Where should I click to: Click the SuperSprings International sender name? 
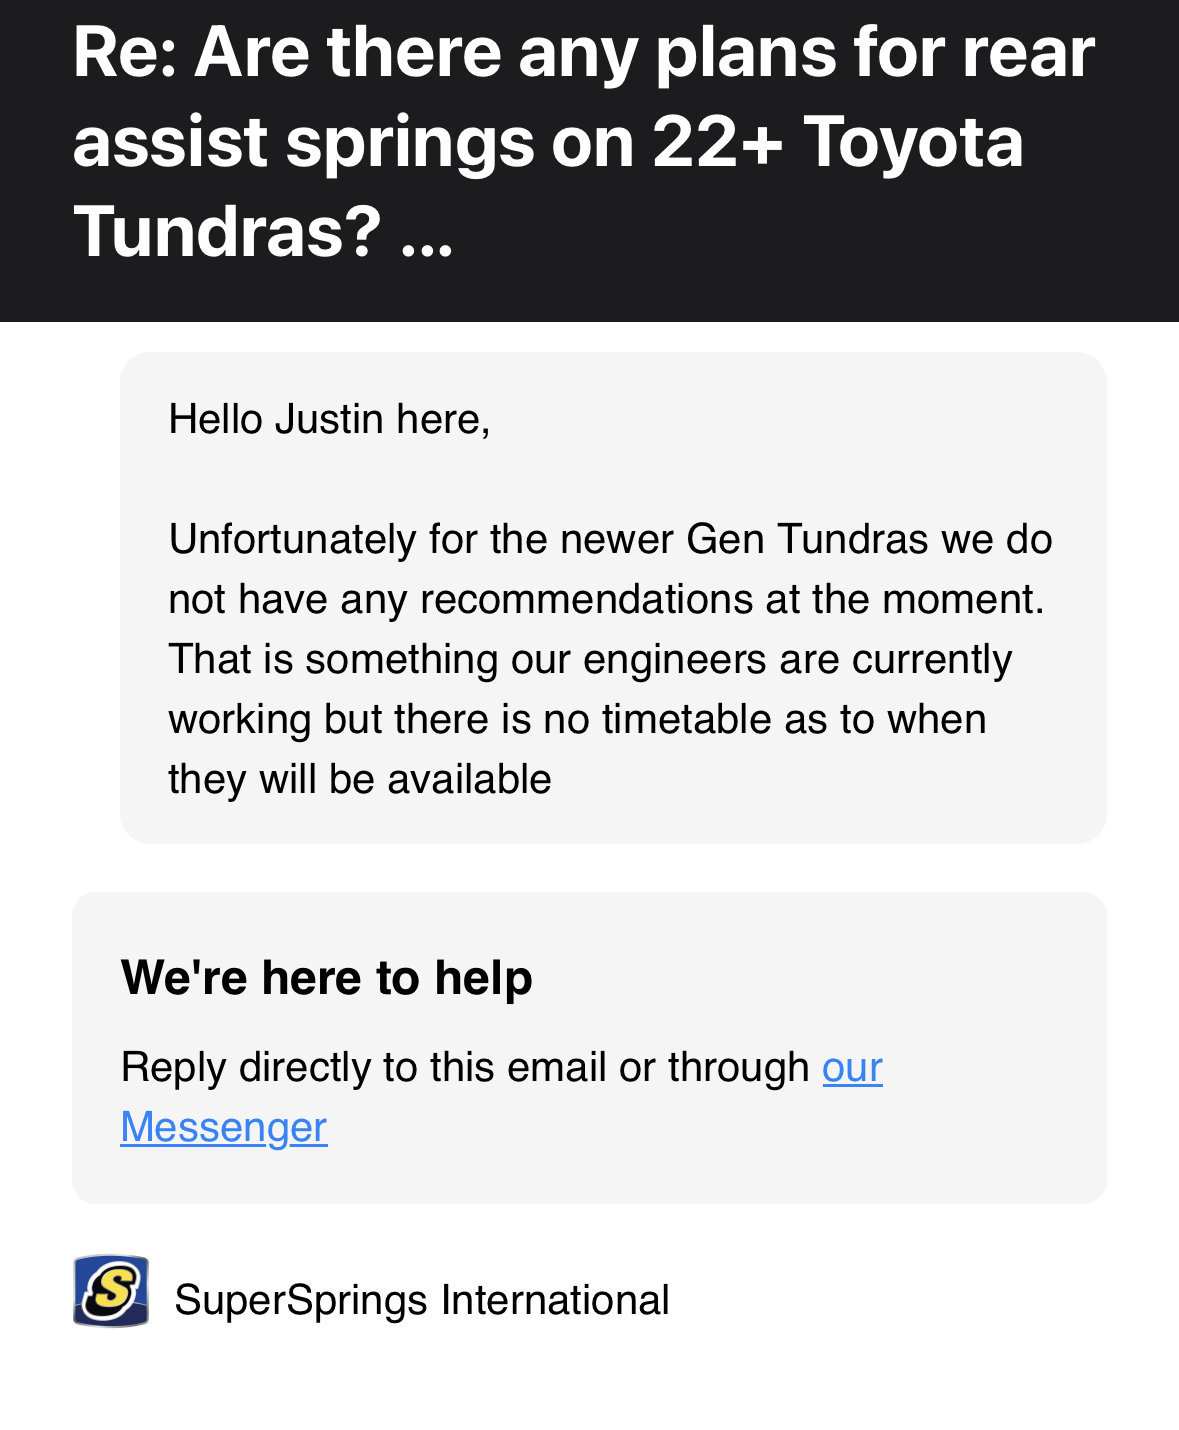point(422,1300)
